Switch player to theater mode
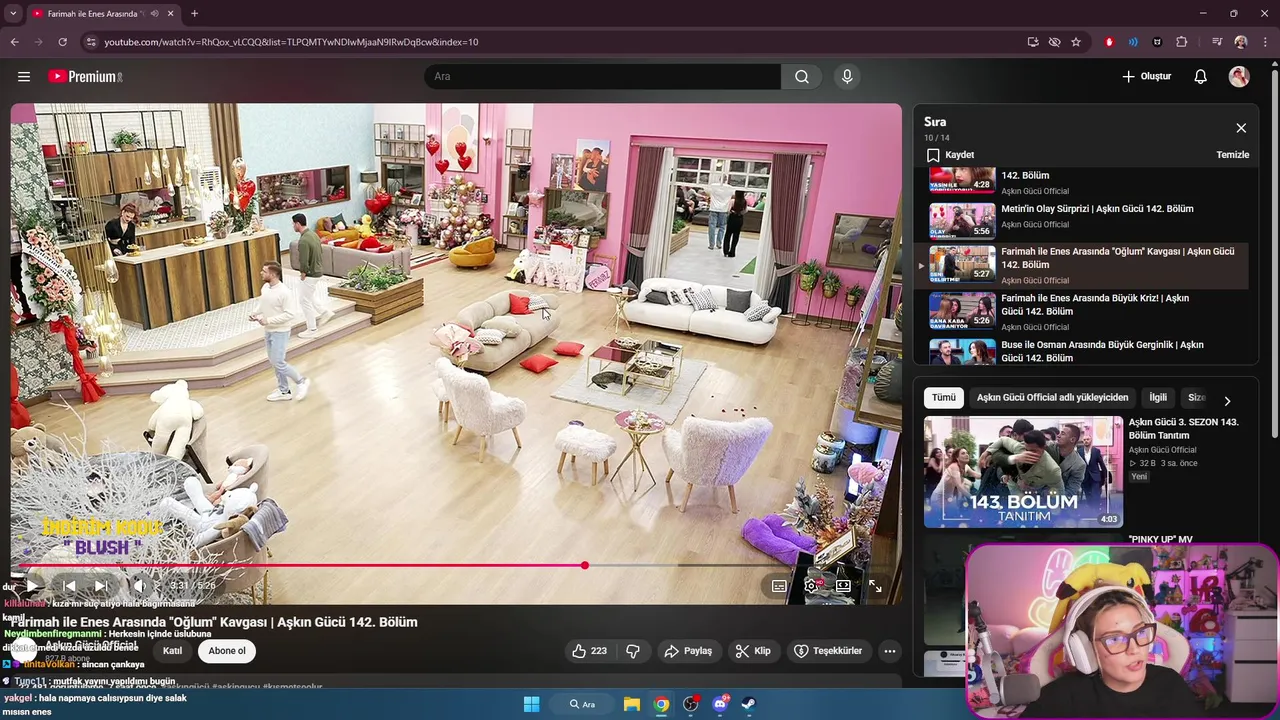Screen dimensions: 1280x720 click(x=843, y=586)
